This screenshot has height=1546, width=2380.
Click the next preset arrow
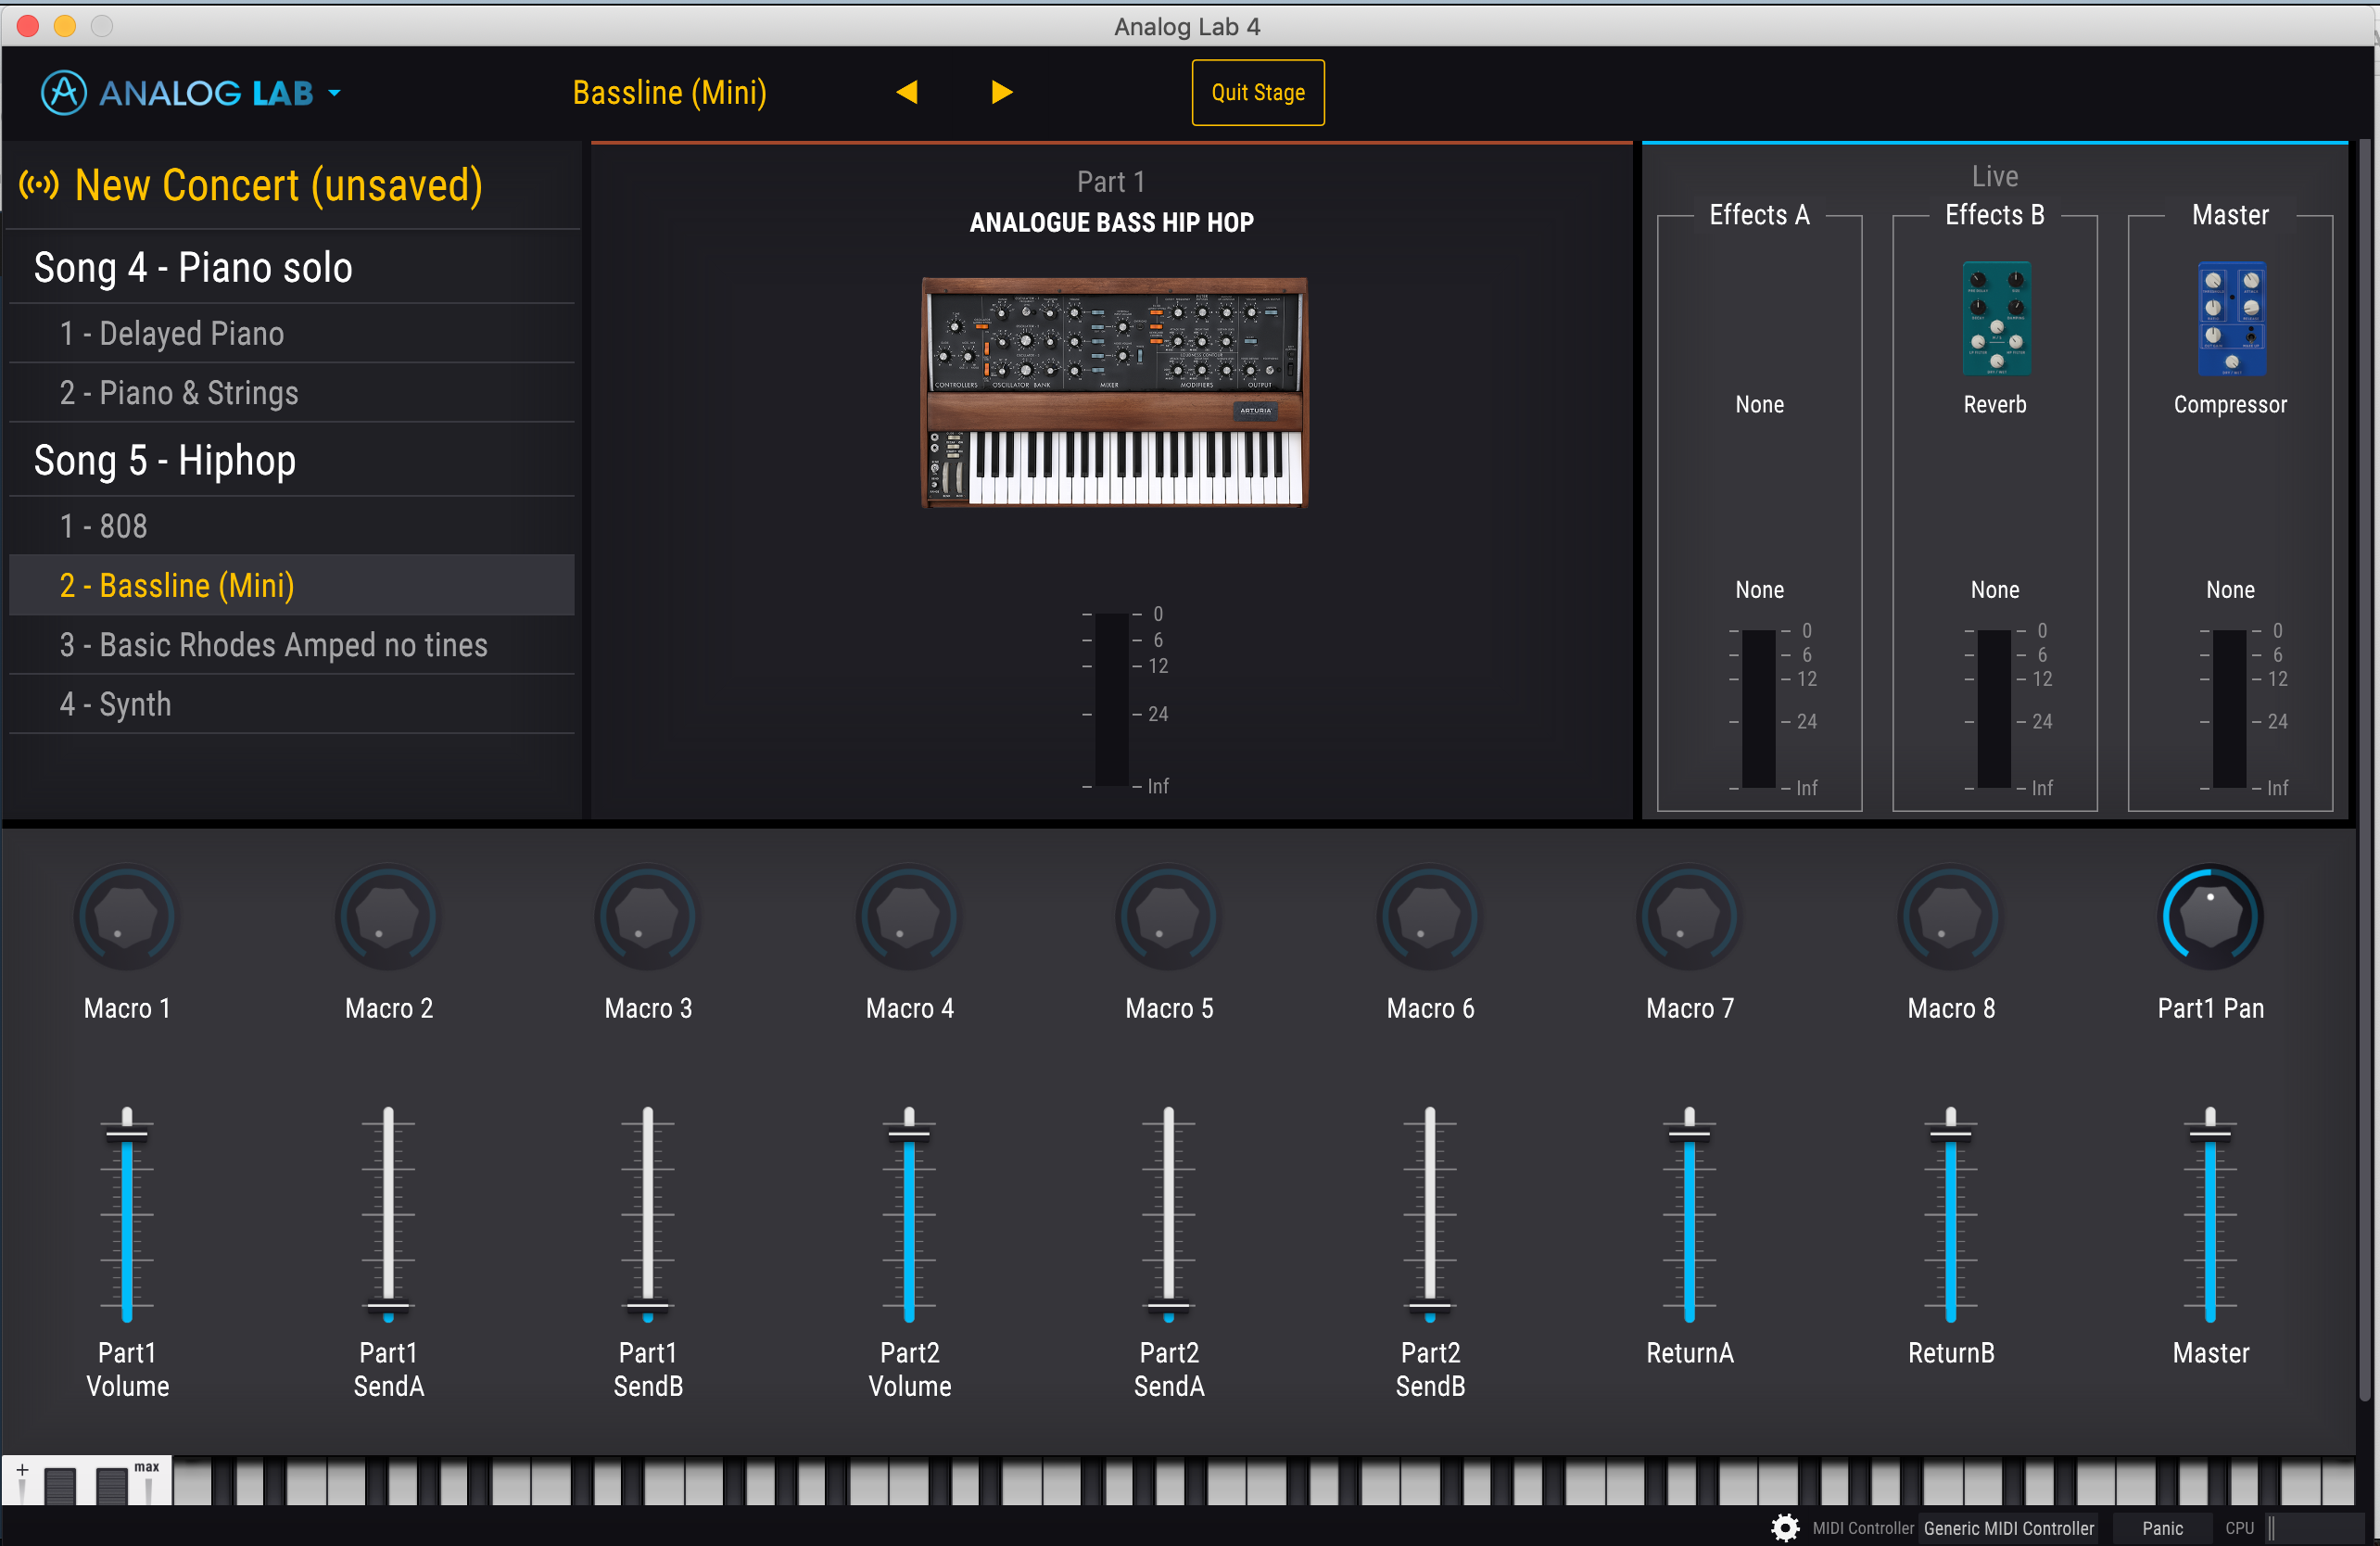1001,91
